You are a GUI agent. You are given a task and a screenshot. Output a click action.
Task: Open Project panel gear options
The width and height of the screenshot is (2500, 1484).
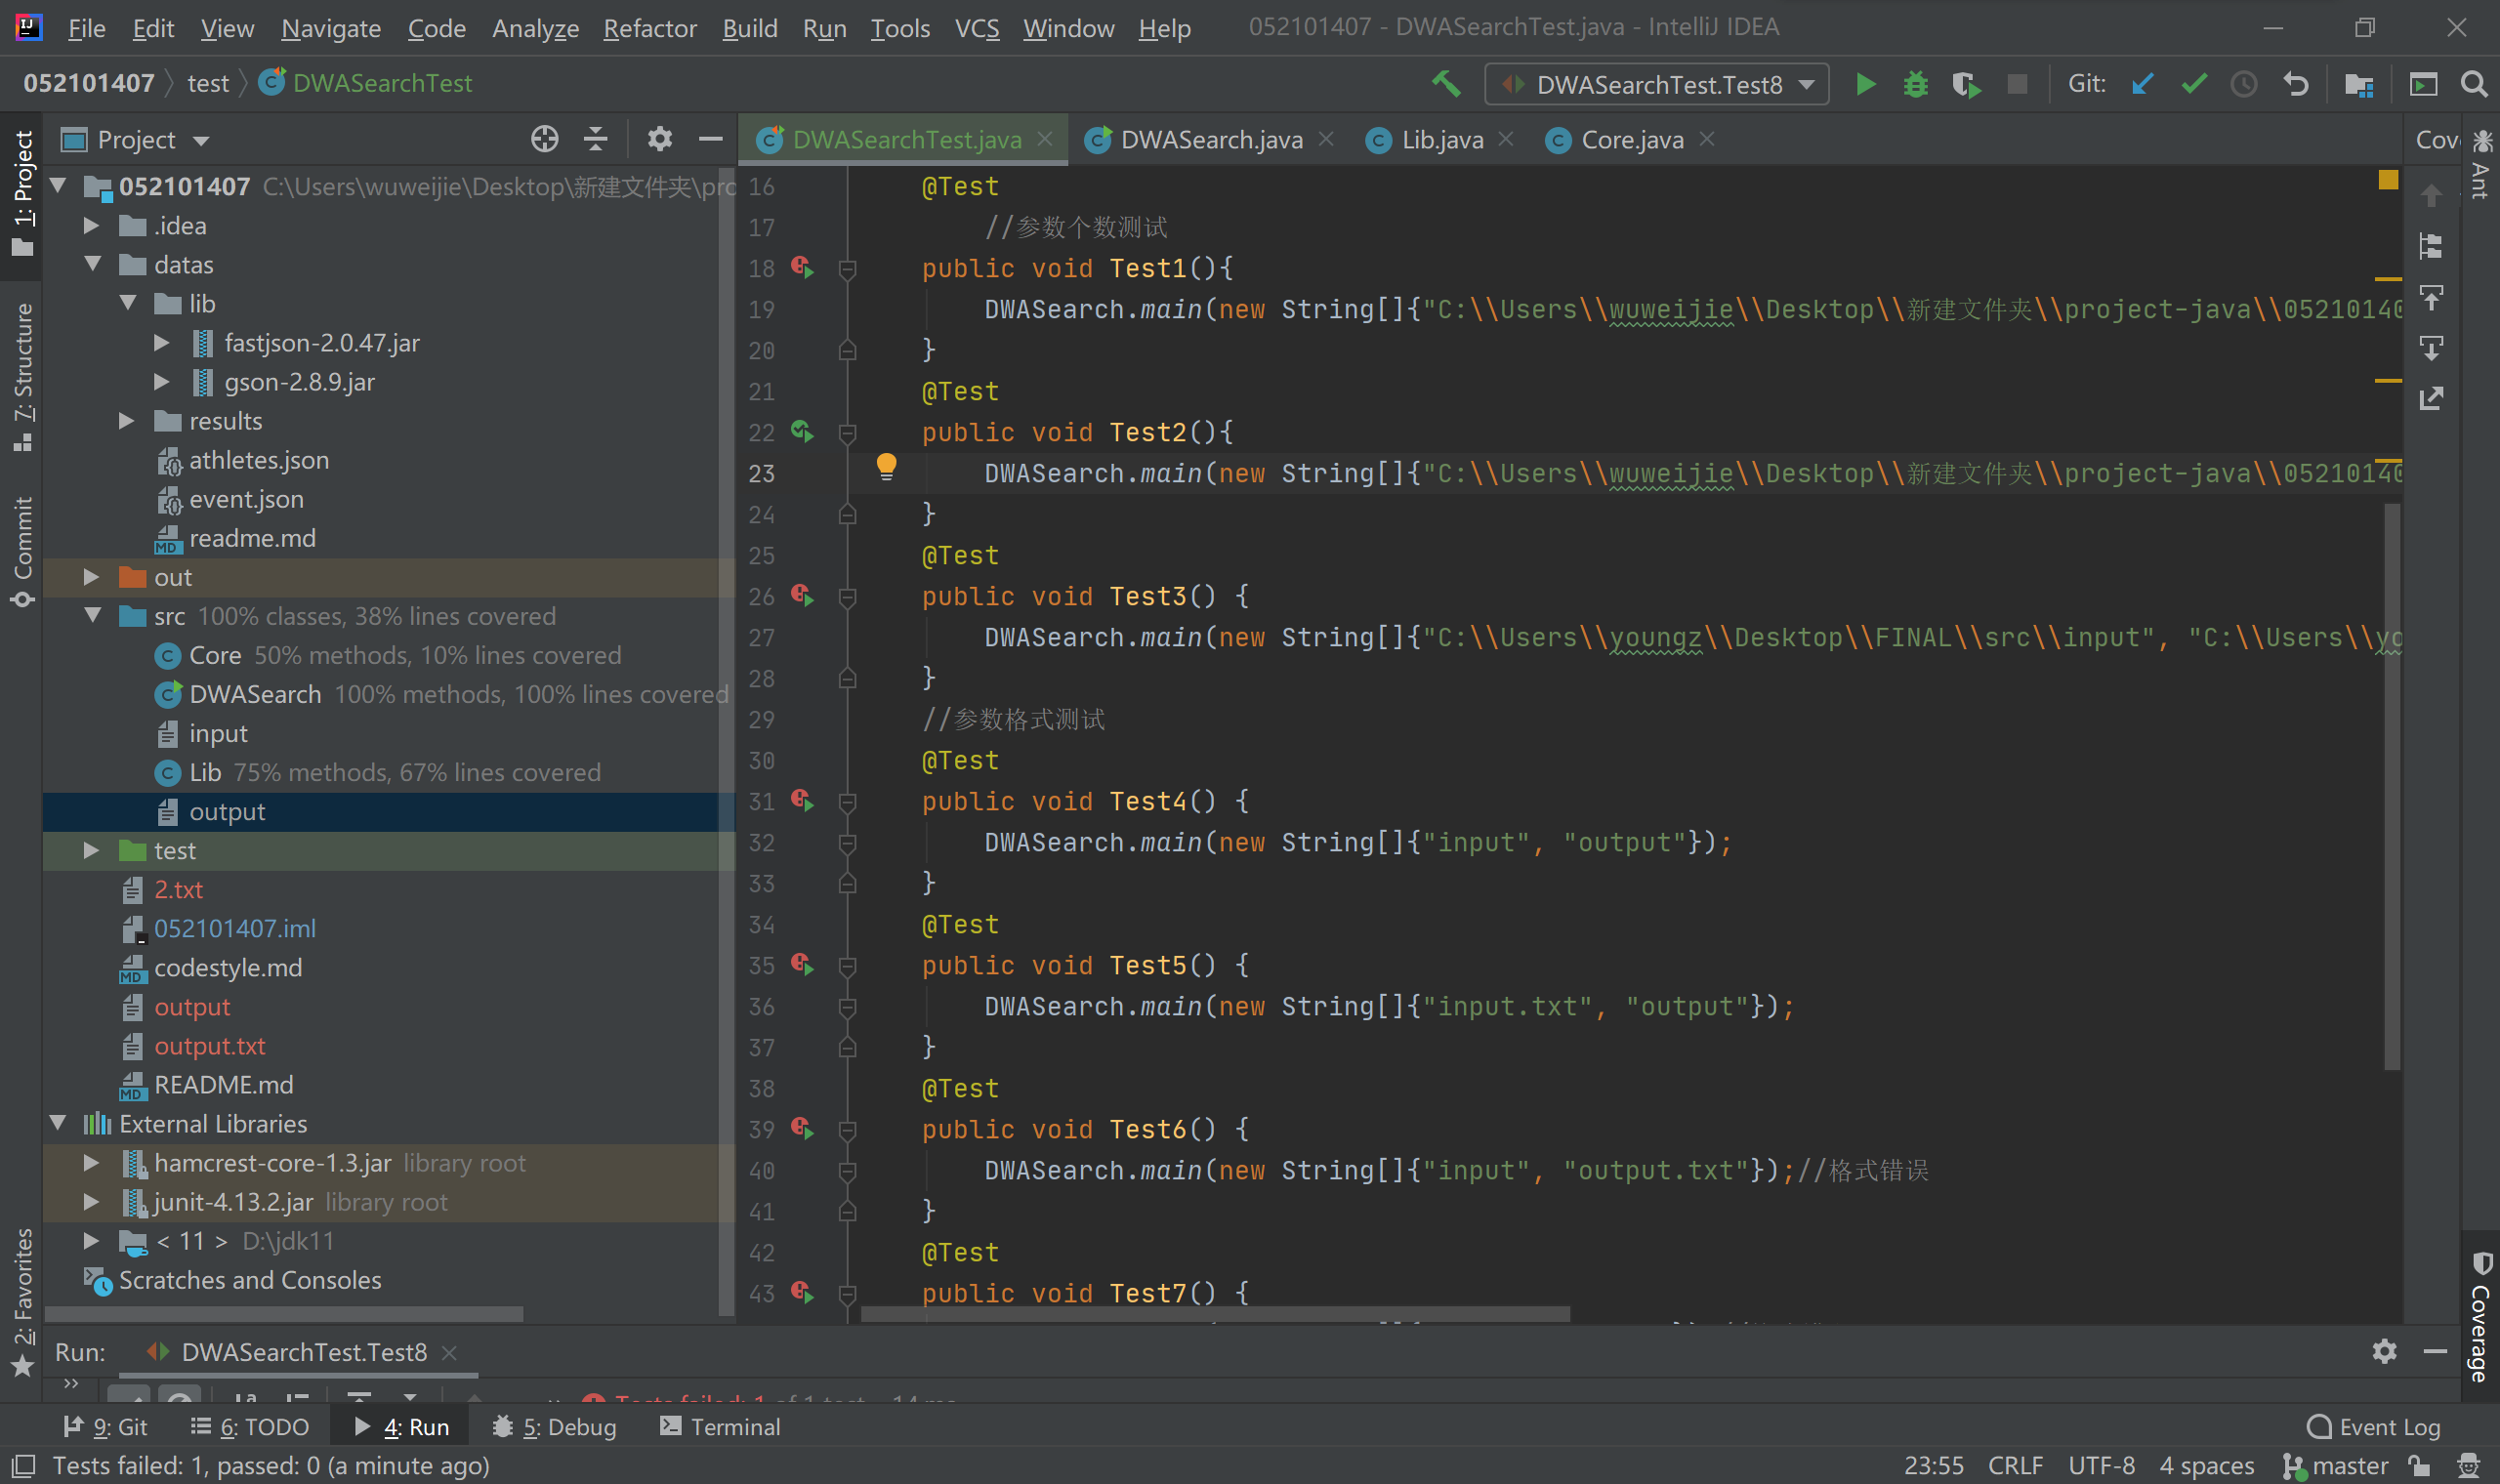pyautogui.click(x=659, y=139)
